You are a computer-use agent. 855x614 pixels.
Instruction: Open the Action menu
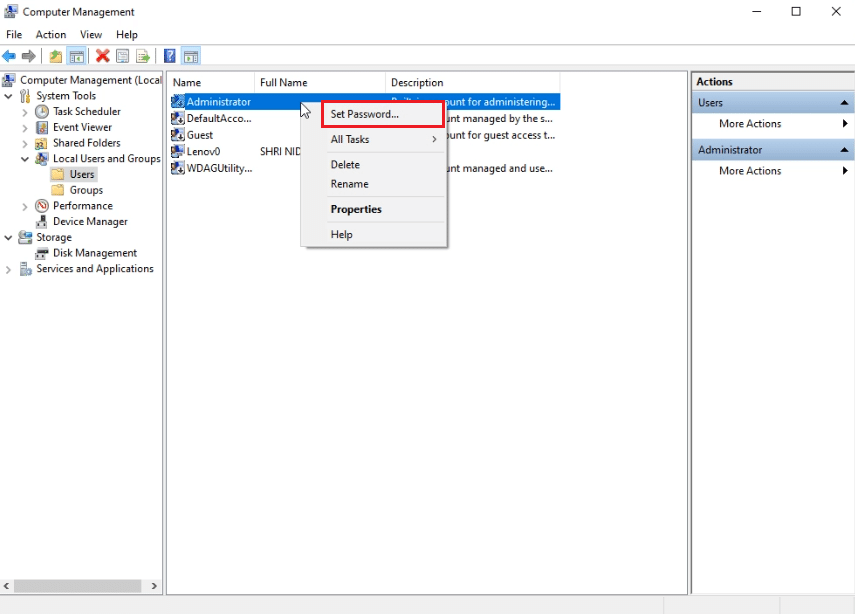click(51, 34)
